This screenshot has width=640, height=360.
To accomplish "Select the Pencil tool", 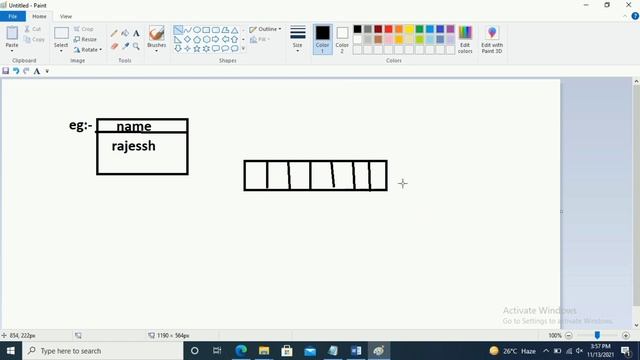I will coord(114,33).
